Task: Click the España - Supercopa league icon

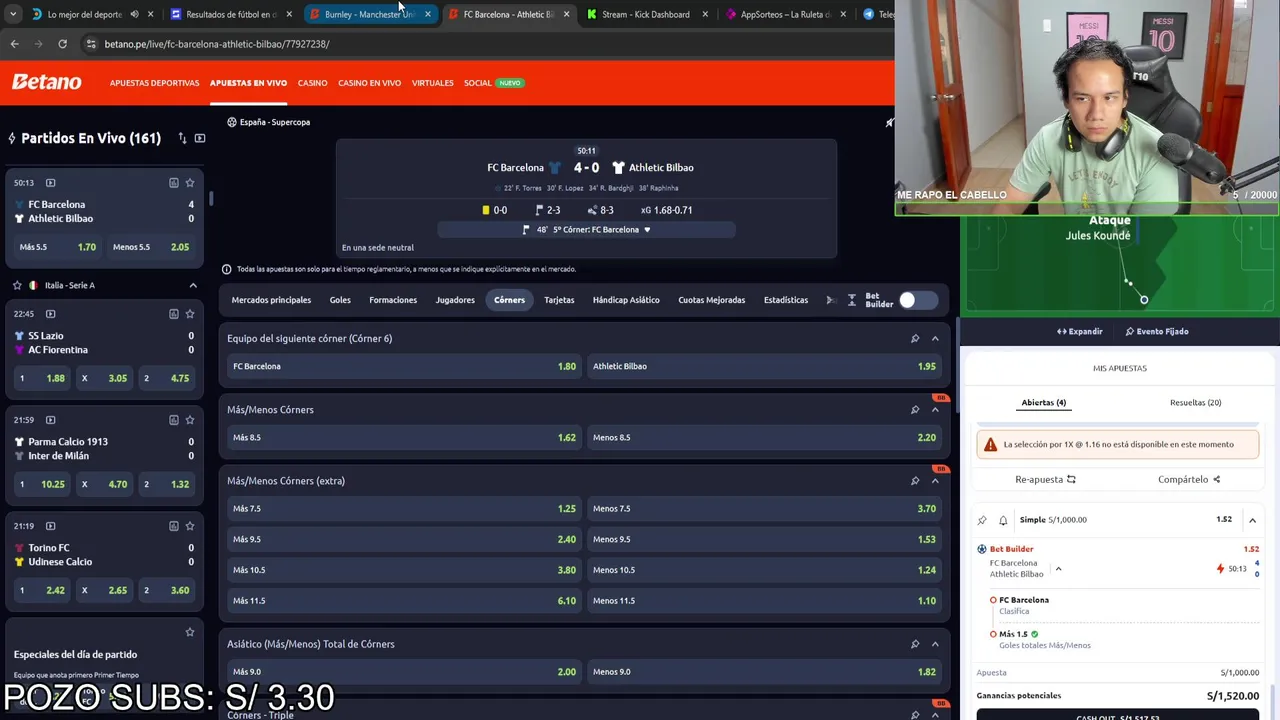Action: (x=231, y=122)
